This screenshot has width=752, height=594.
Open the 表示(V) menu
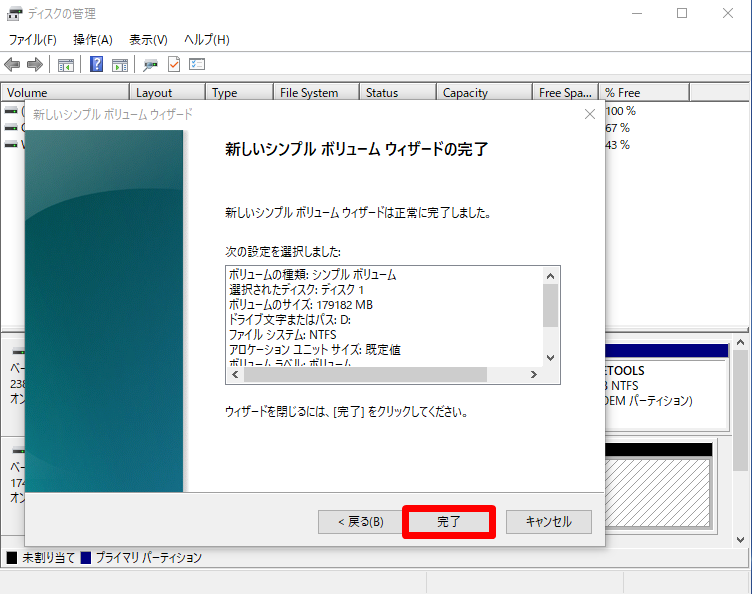pos(148,39)
